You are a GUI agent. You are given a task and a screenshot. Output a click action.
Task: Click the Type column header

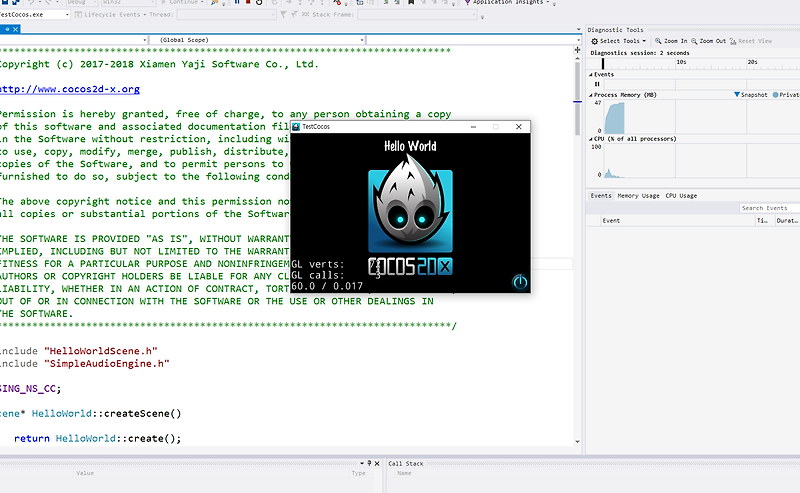pyautogui.click(x=358, y=473)
